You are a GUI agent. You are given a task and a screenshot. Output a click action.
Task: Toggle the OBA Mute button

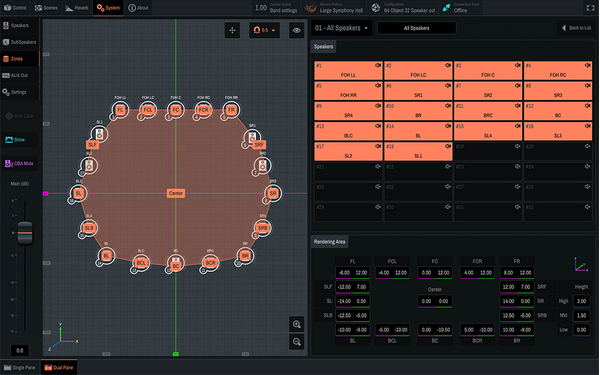20,163
